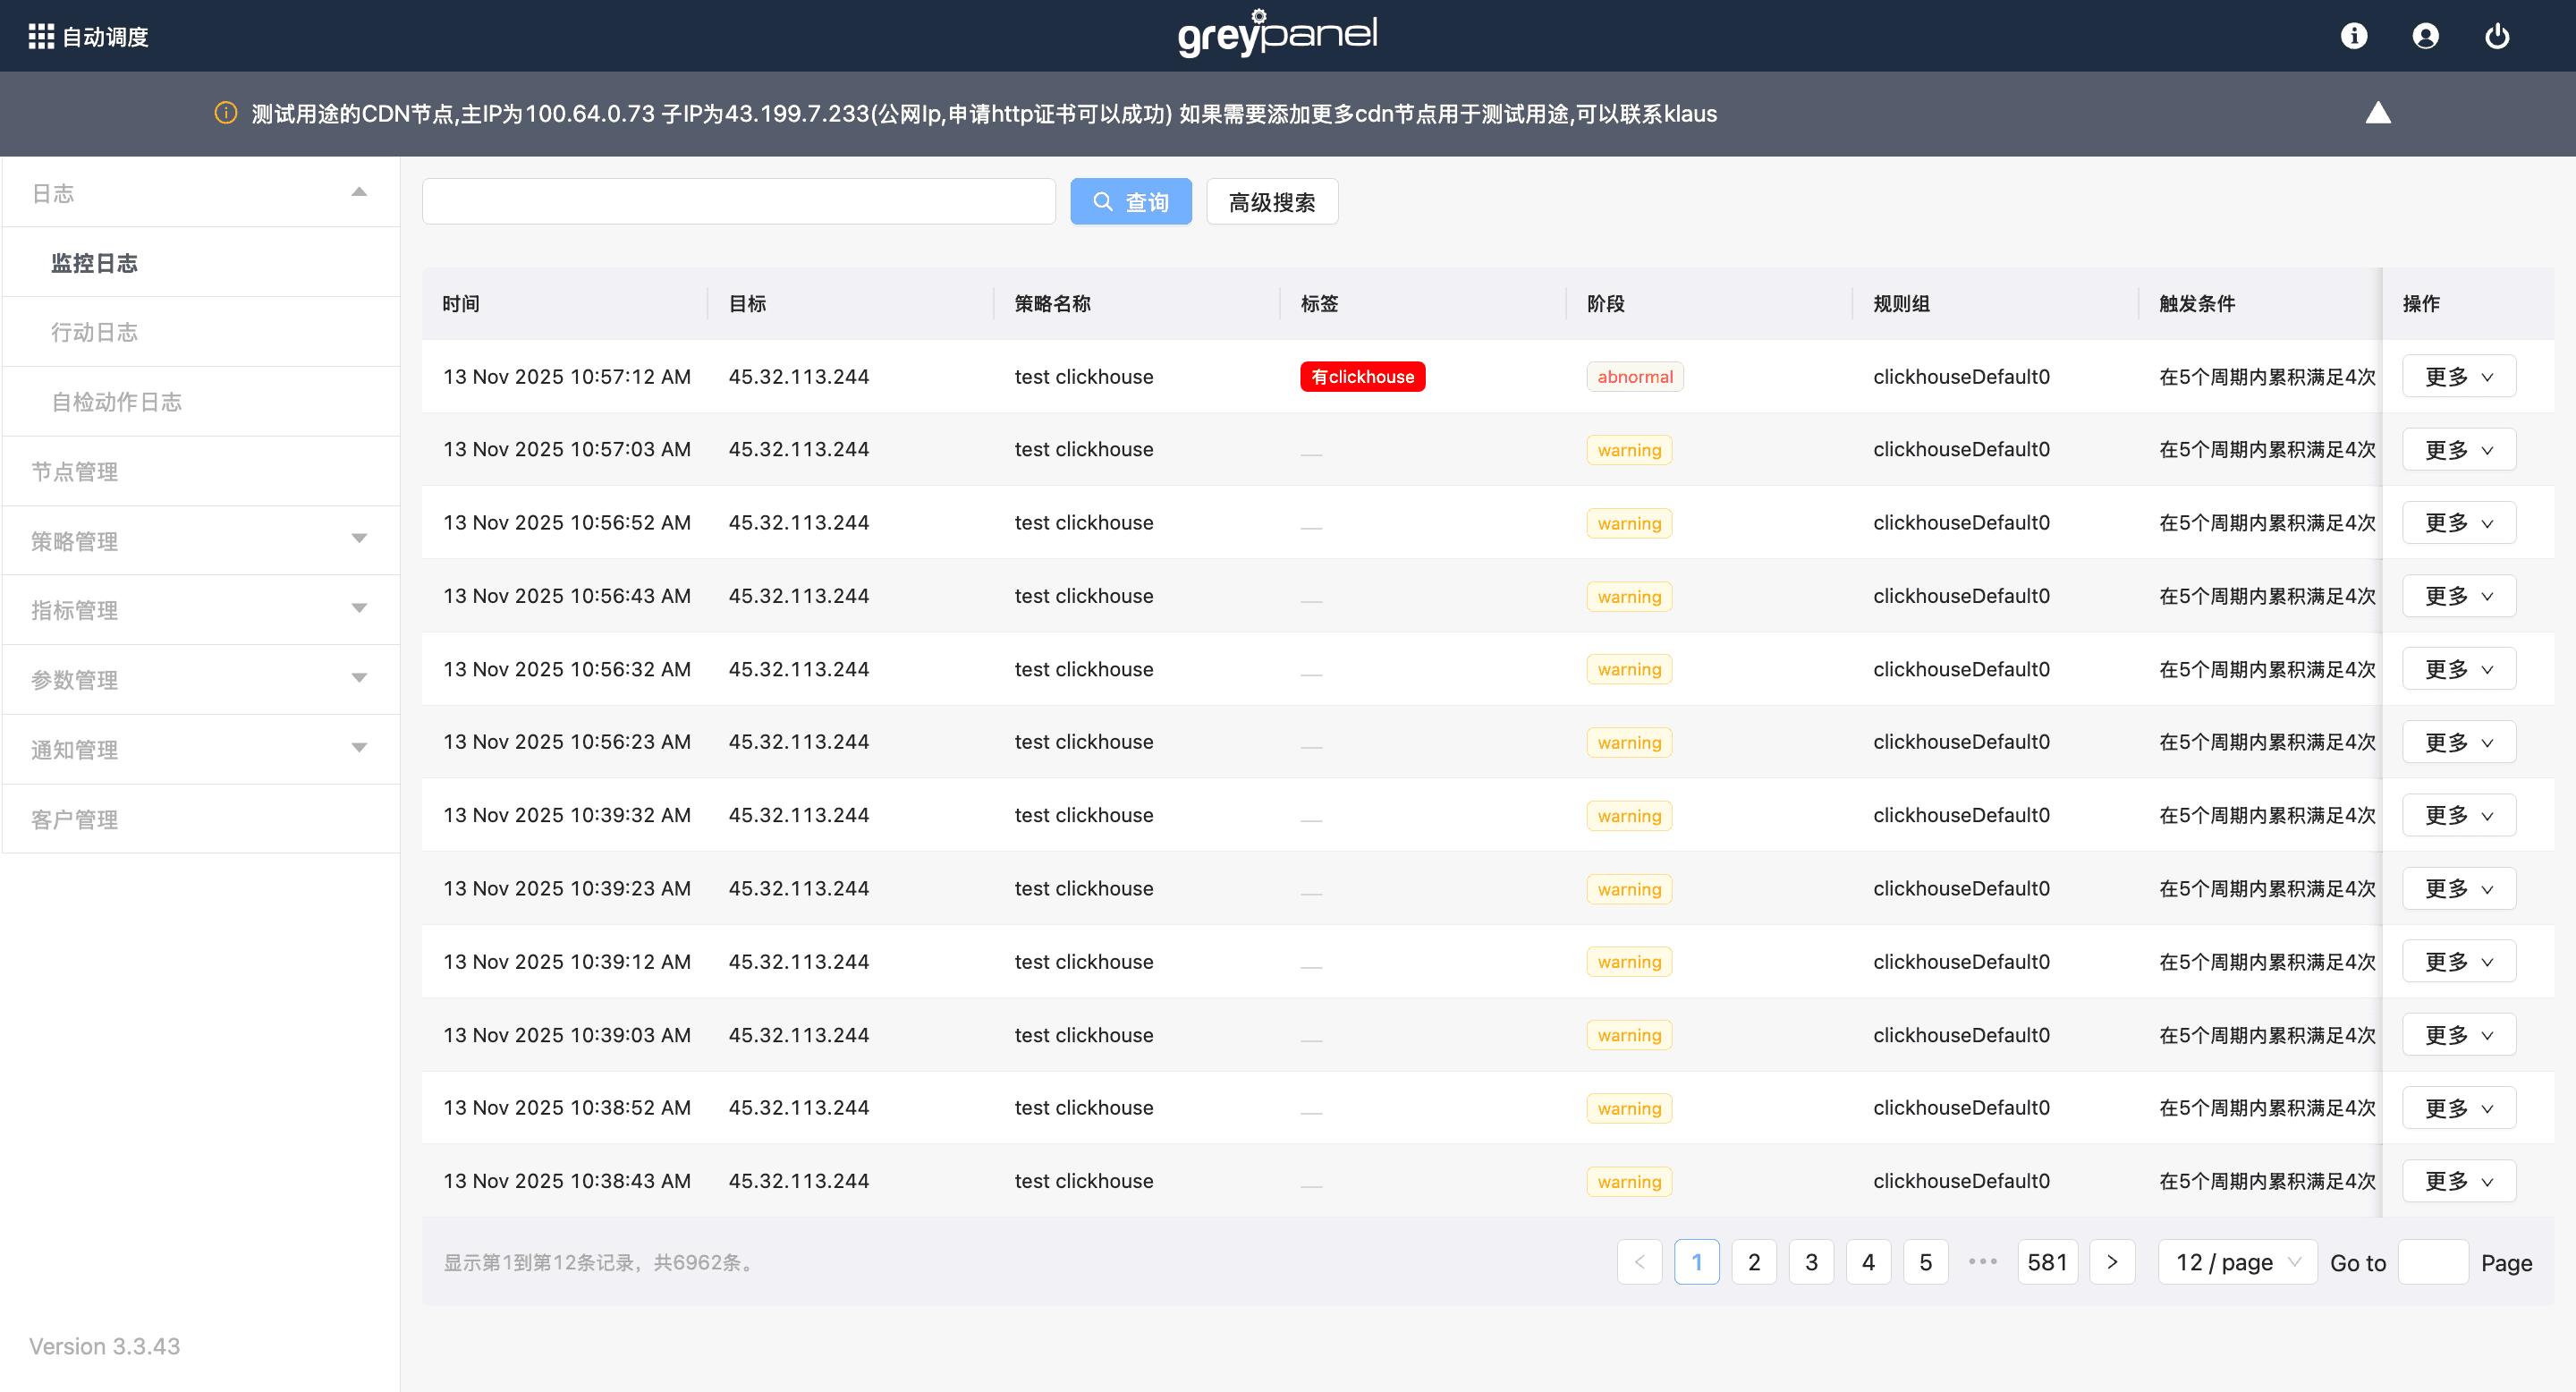
Task: Jump to page 581 in pagination
Action: pyautogui.click(x=2047, y=1262)
